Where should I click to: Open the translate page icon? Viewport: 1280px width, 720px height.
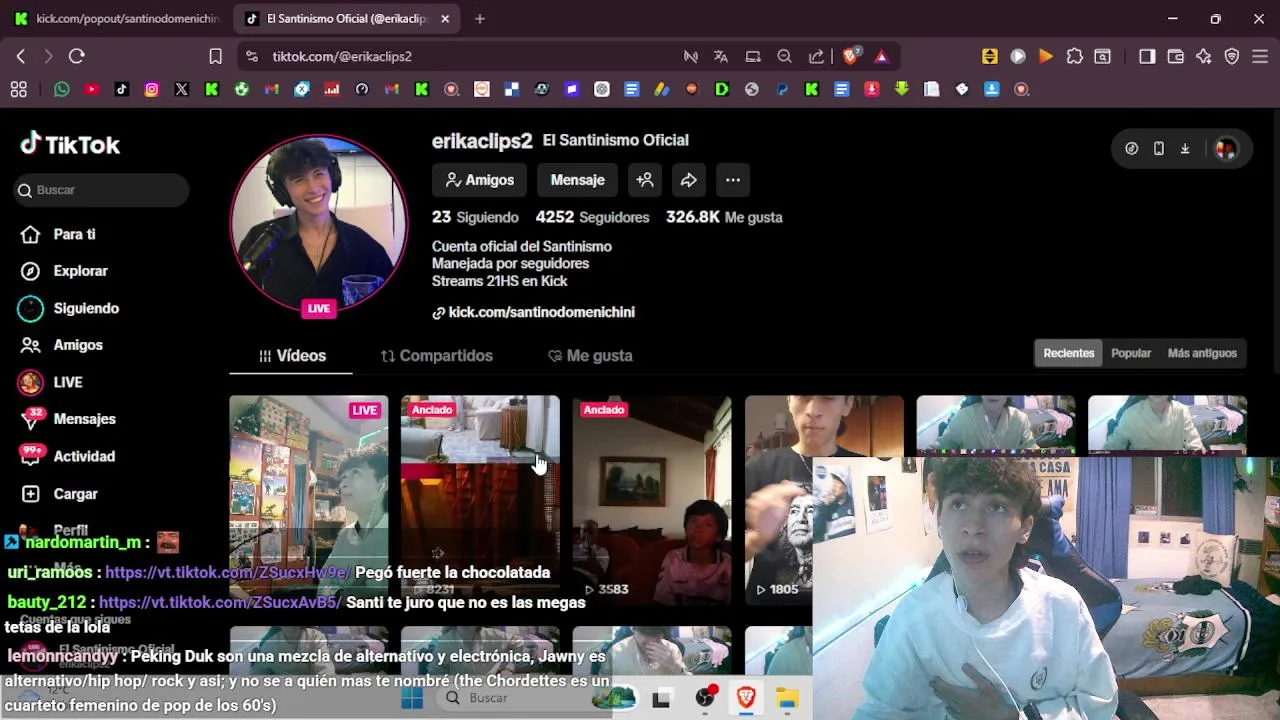pyautogui.click(x=721, y=57)
